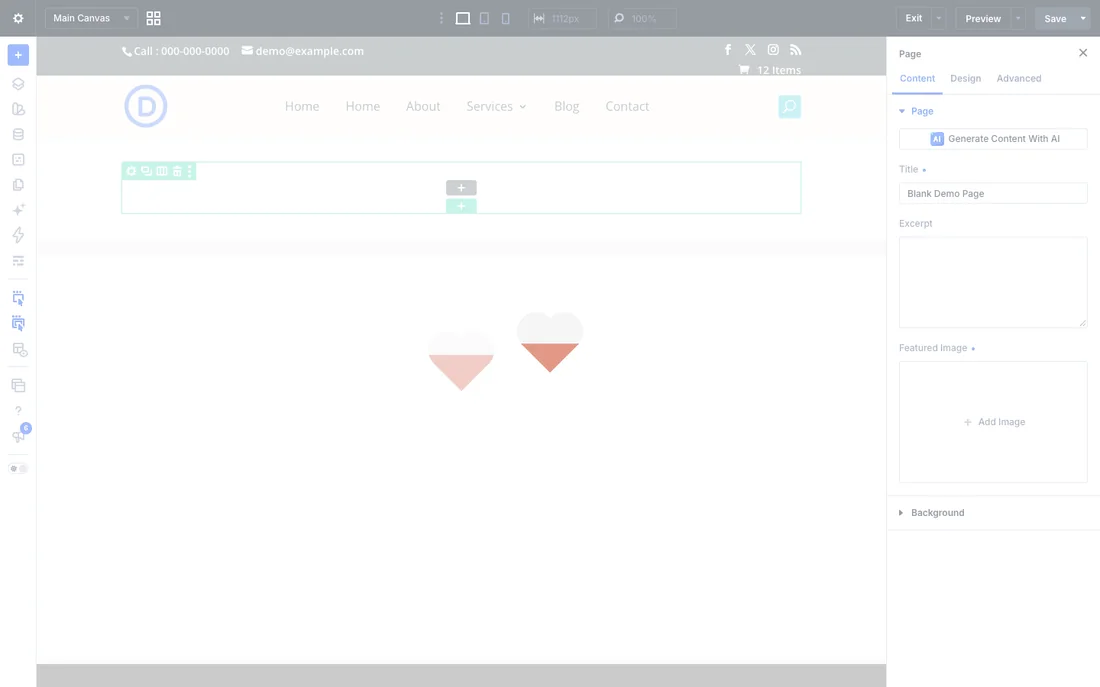Toggle the layout preview eye icon

point(20,349)
